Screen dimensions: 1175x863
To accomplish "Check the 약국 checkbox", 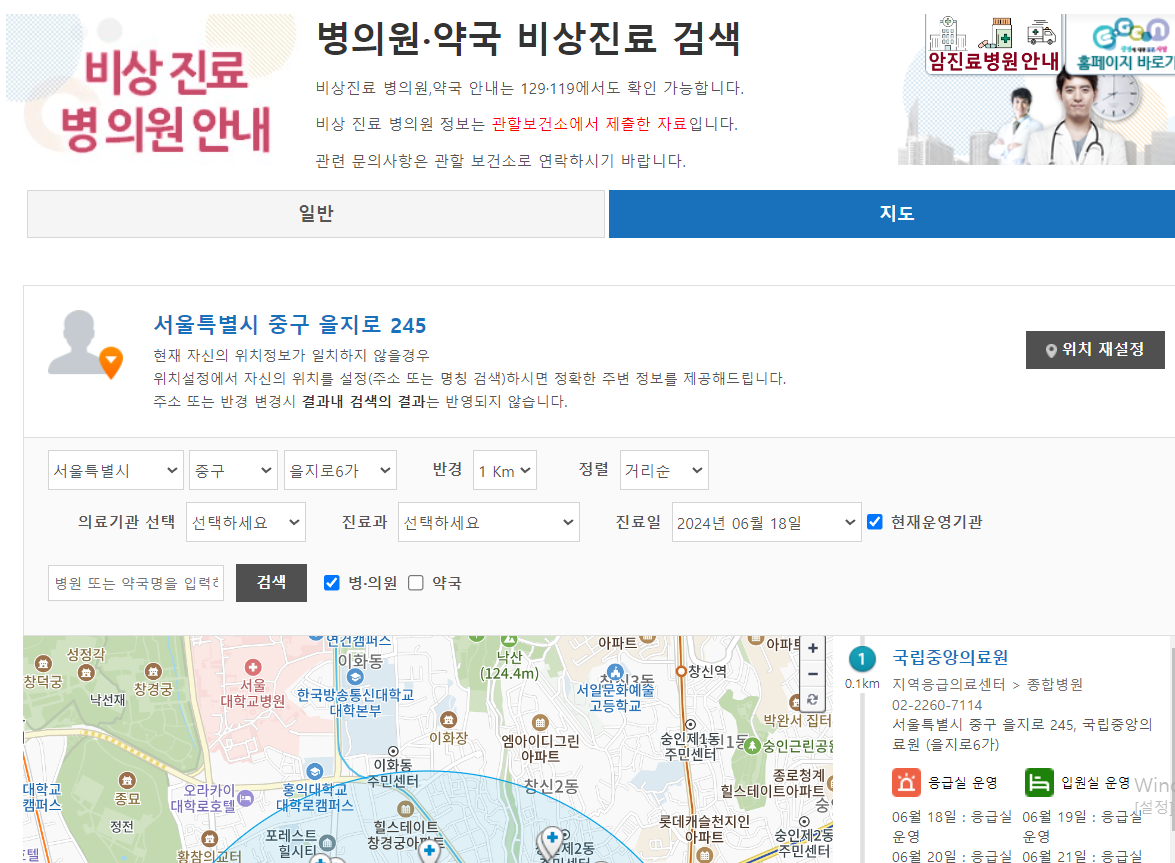I will click(416, 583).
